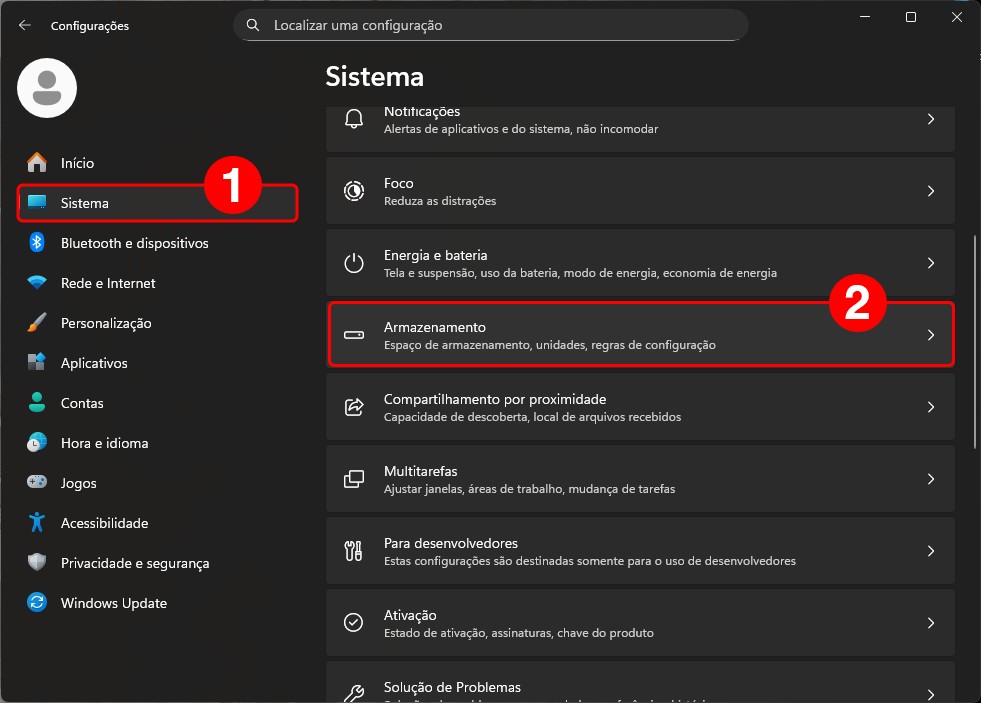
Task: Expand Armazenamento using its chevron arrow
Action: pyautogui.click(x=930, y=335)
